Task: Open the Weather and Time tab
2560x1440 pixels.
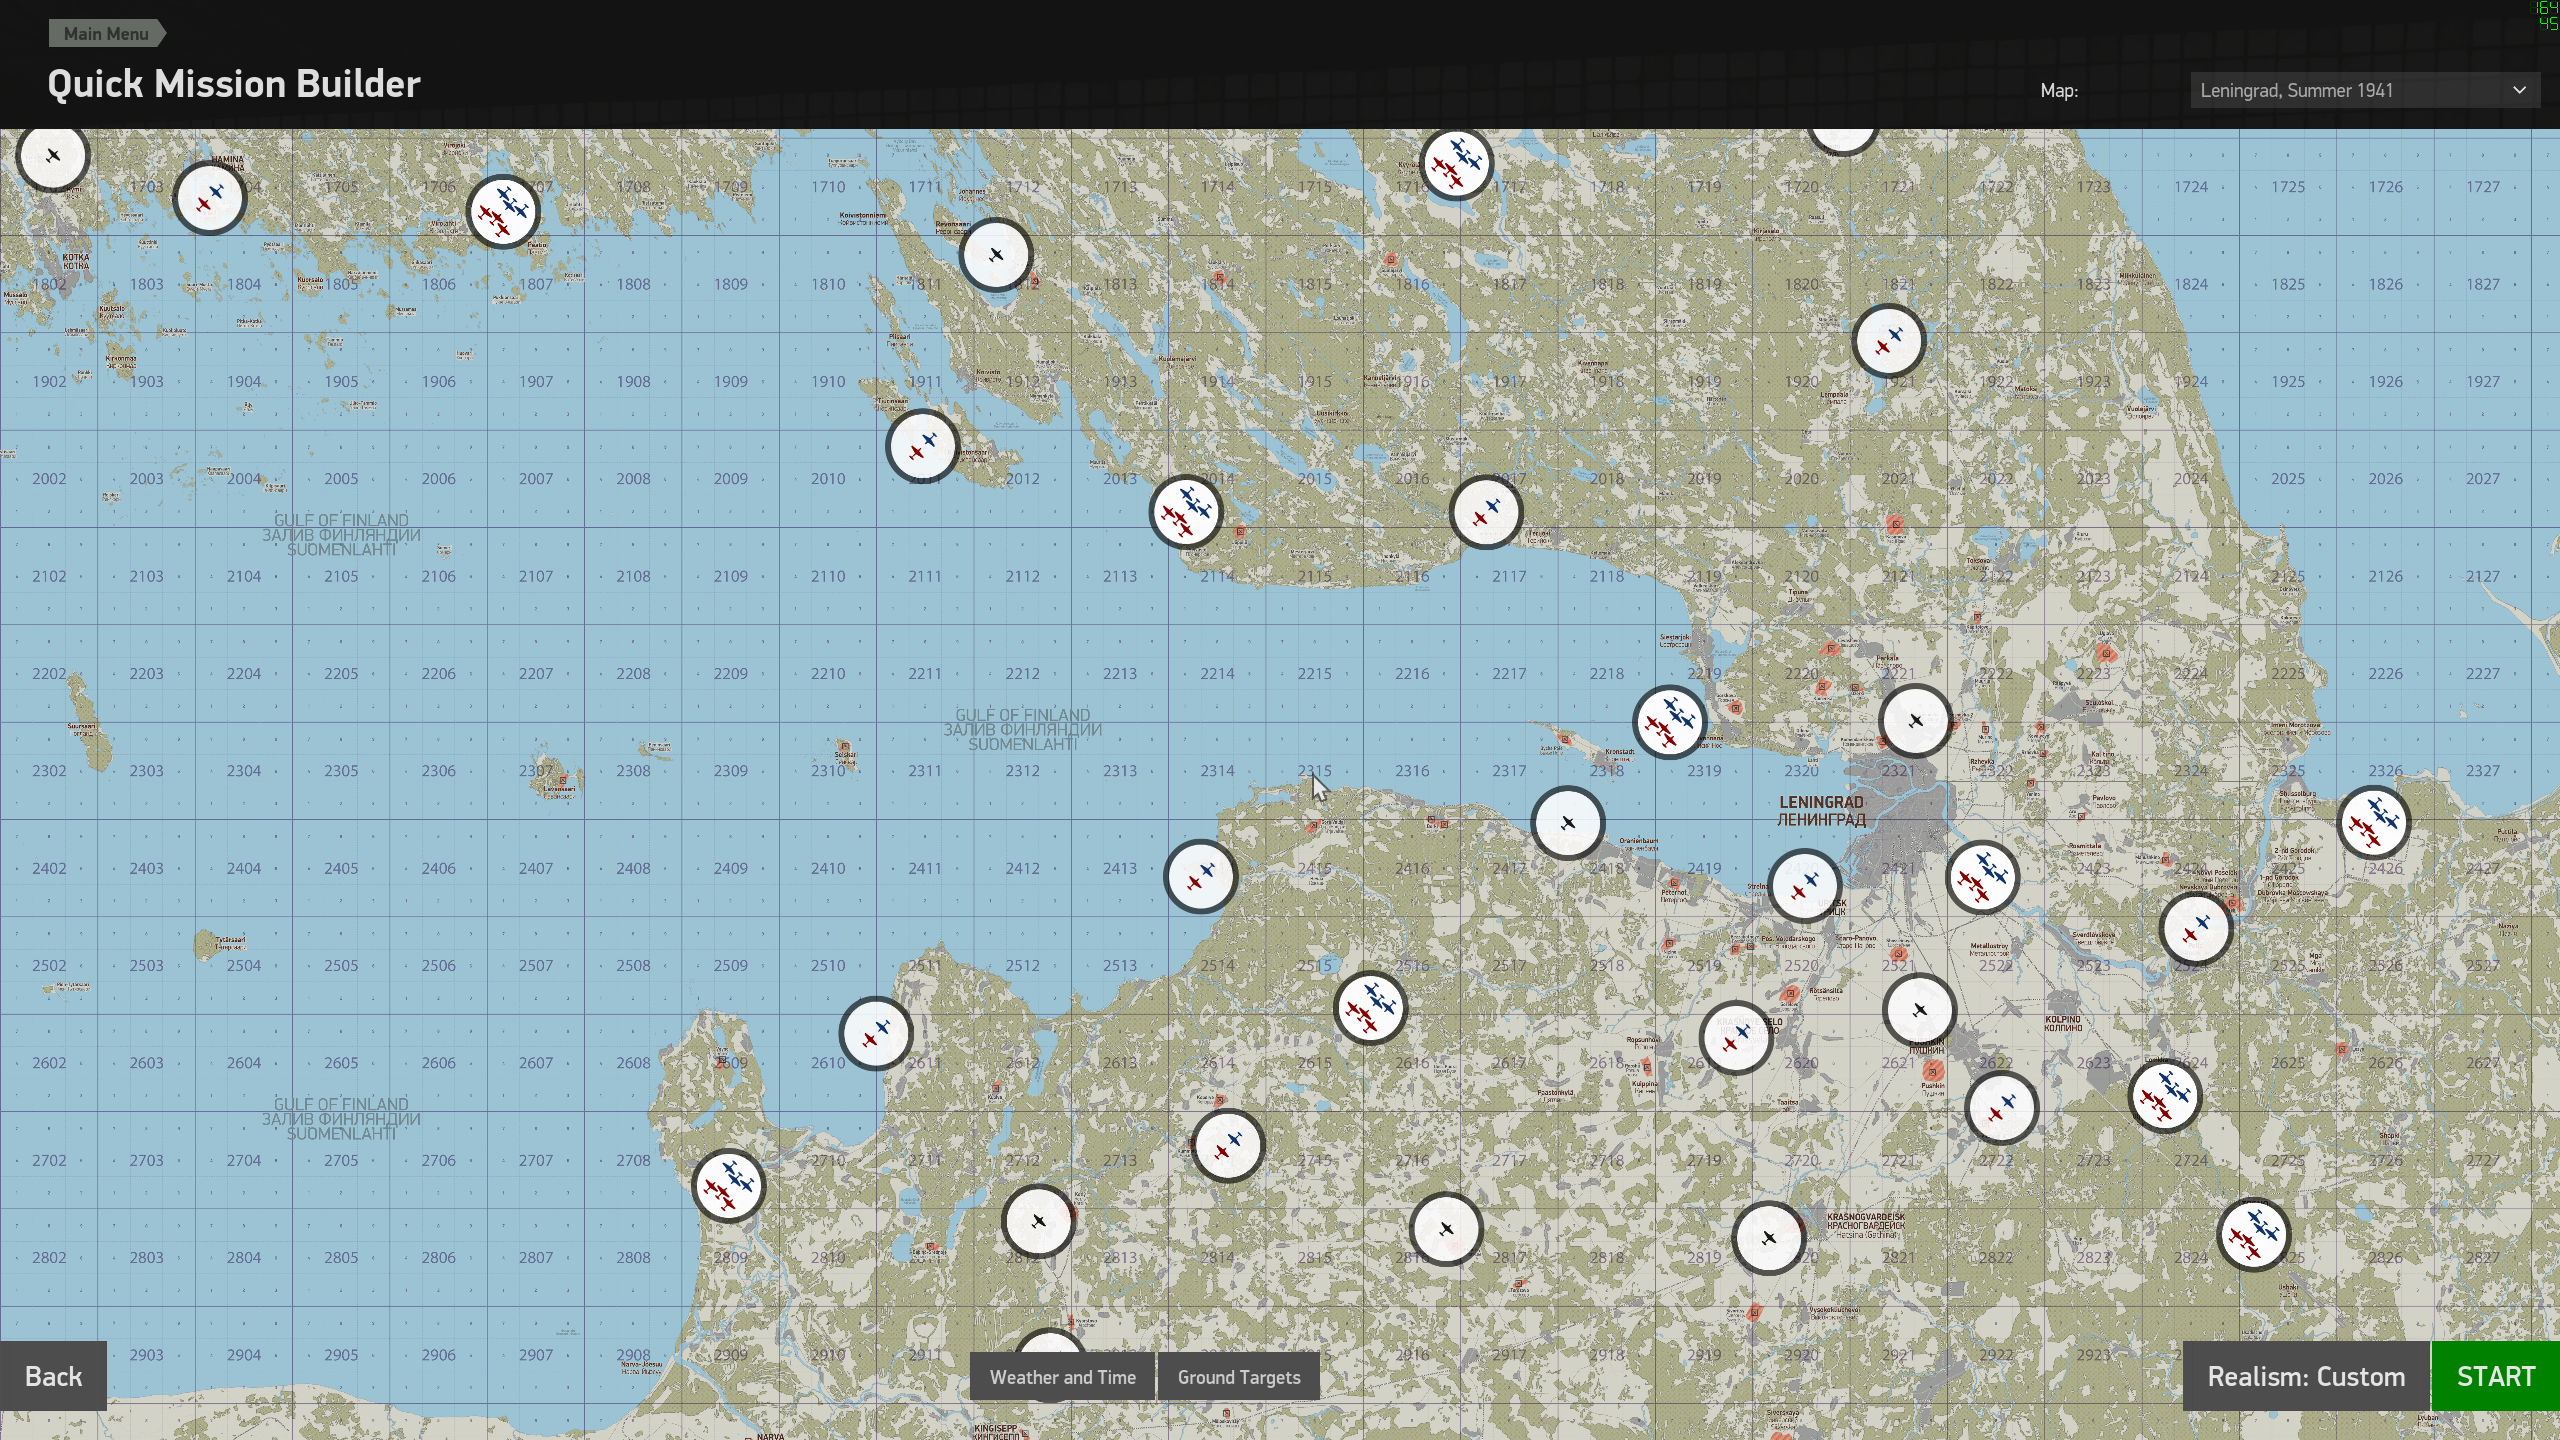Action: pyautogui.click(x=1062, y=1377)
